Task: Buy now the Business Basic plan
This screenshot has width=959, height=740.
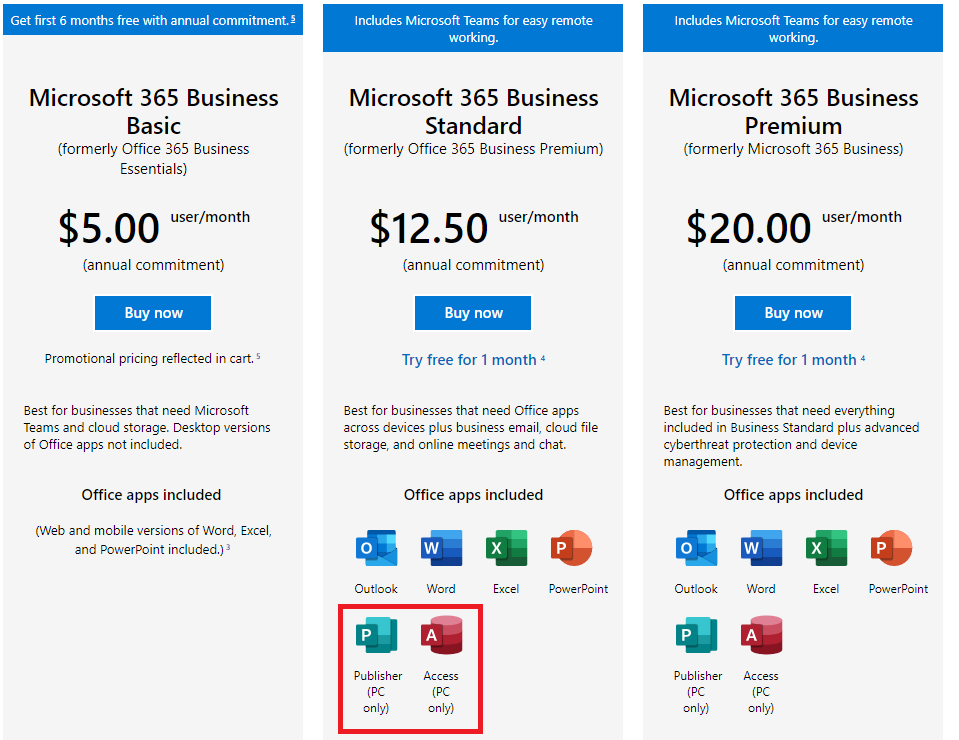Action: point(153,313)
